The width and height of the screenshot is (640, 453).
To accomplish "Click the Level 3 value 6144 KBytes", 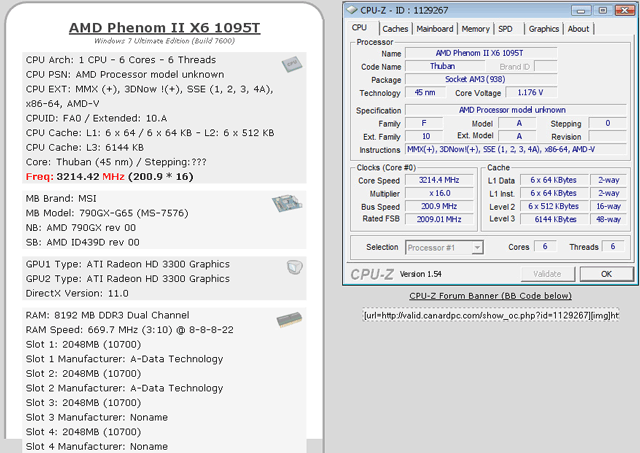I will click(553, 219).
